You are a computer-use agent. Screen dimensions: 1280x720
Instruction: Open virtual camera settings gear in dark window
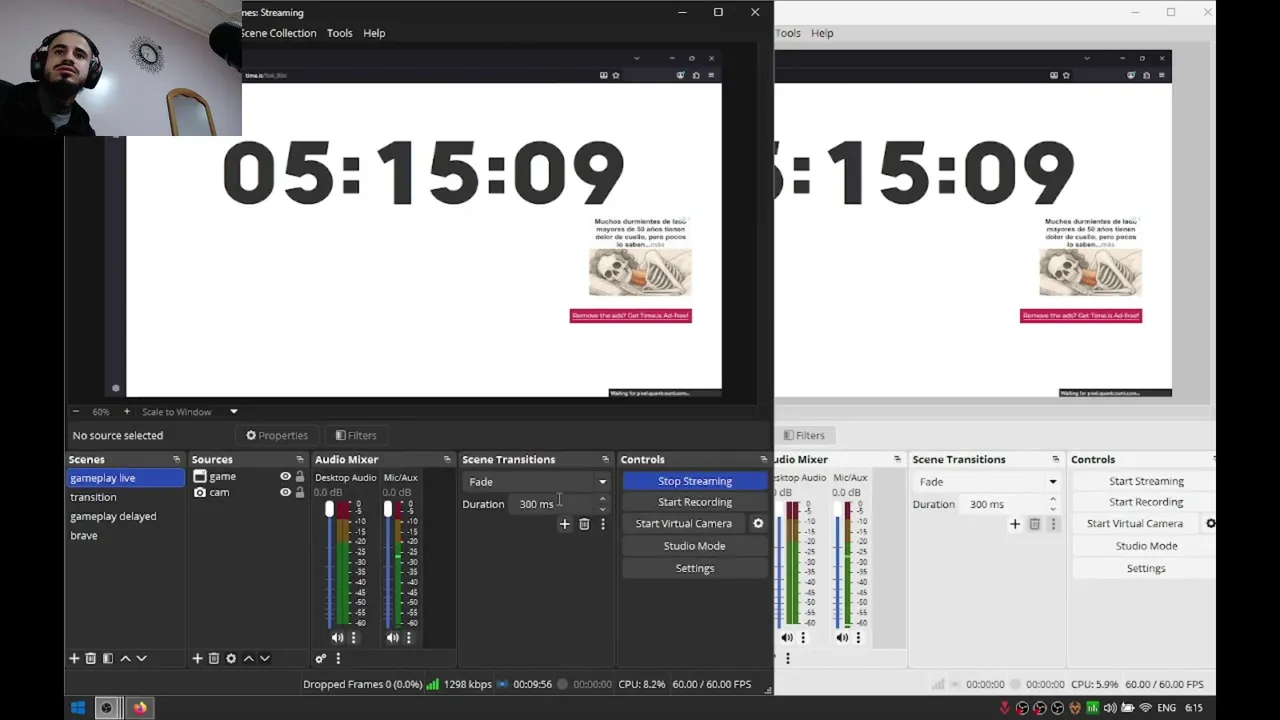[x=758, y=523]
